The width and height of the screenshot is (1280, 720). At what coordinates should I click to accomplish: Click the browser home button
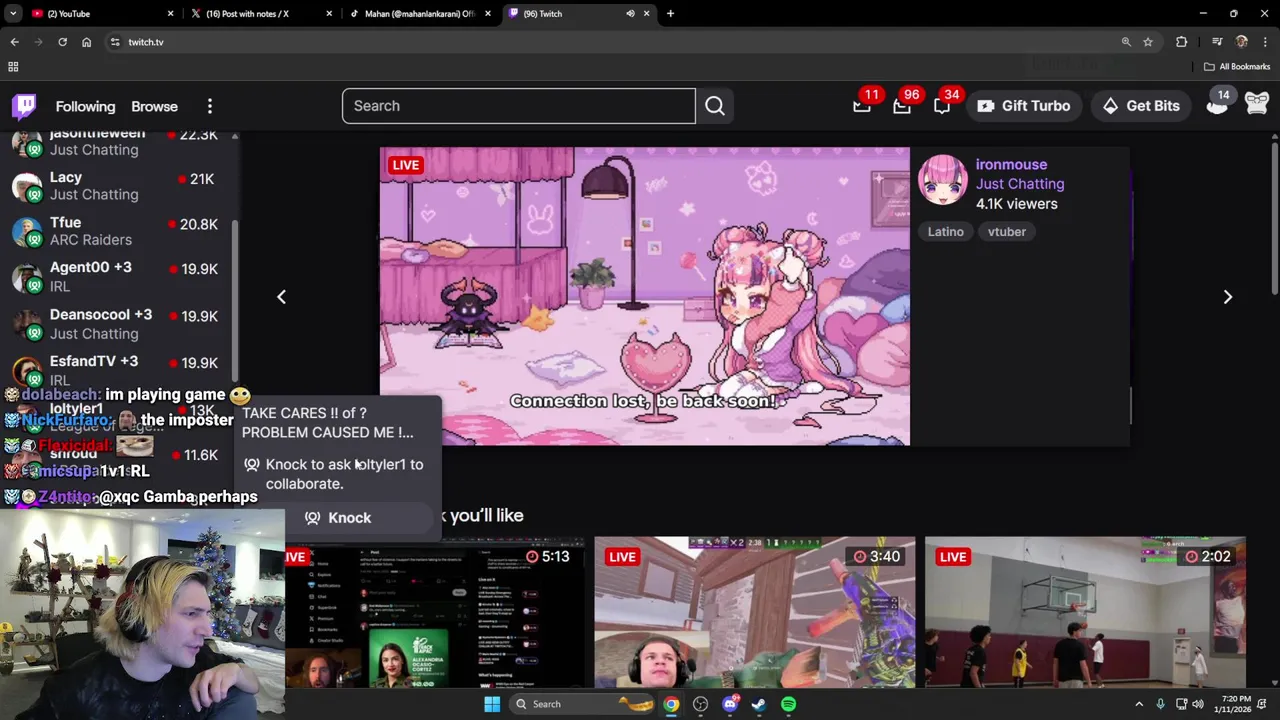(x=86, y=42)
